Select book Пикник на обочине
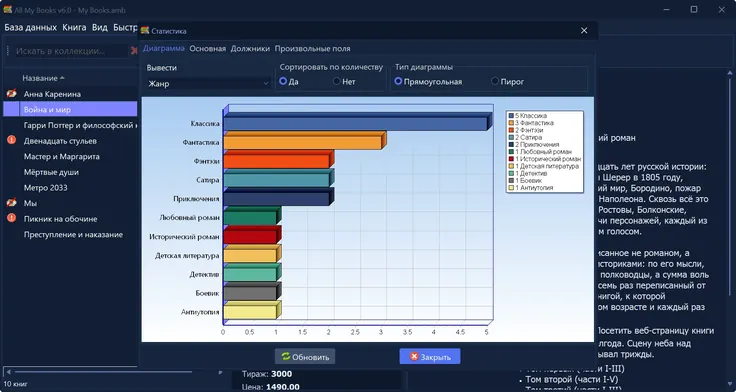 [x=61, y=219]
